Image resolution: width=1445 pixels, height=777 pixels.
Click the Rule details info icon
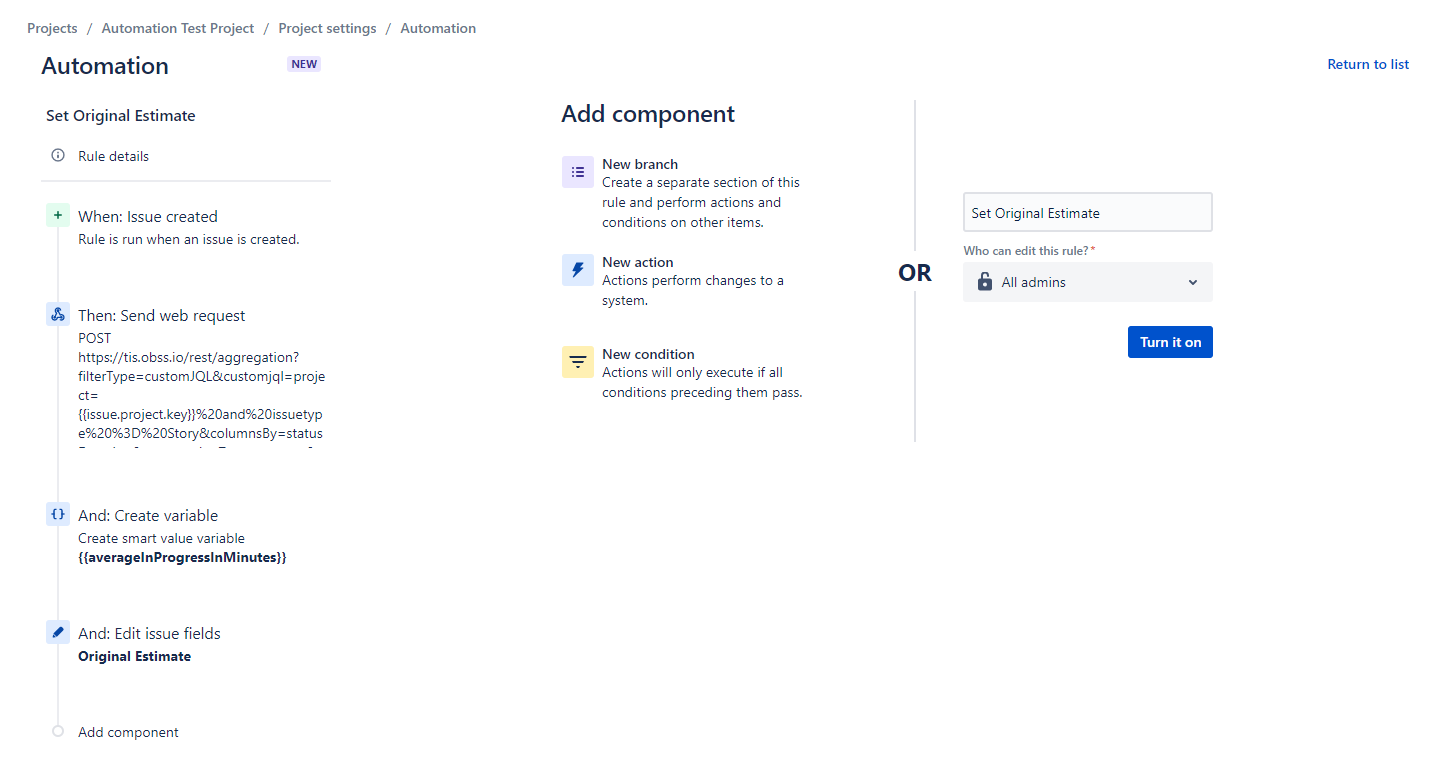58,156
